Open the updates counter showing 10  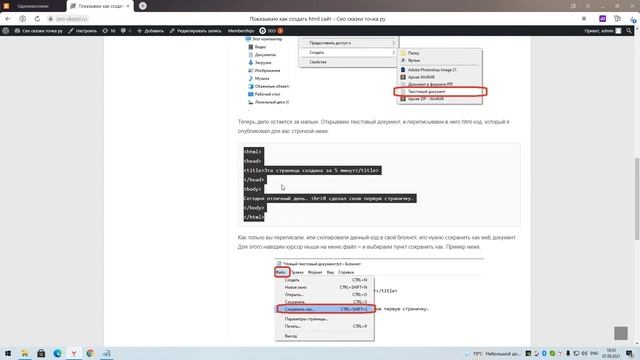(109, 31)
